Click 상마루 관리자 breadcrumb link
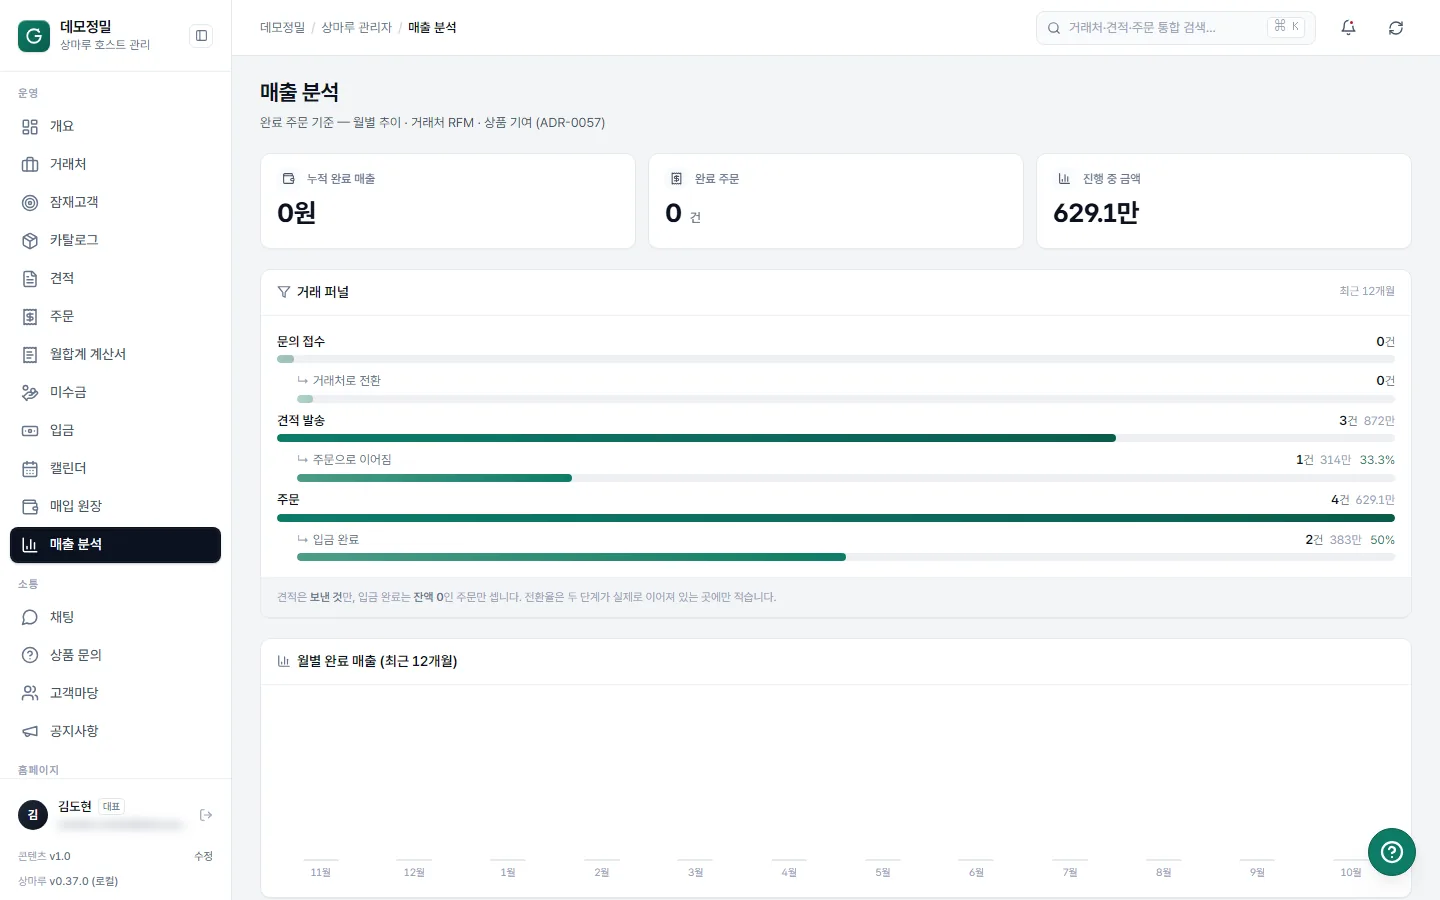The height and width of the screenshot is (900, 1440). click(356, 28)
